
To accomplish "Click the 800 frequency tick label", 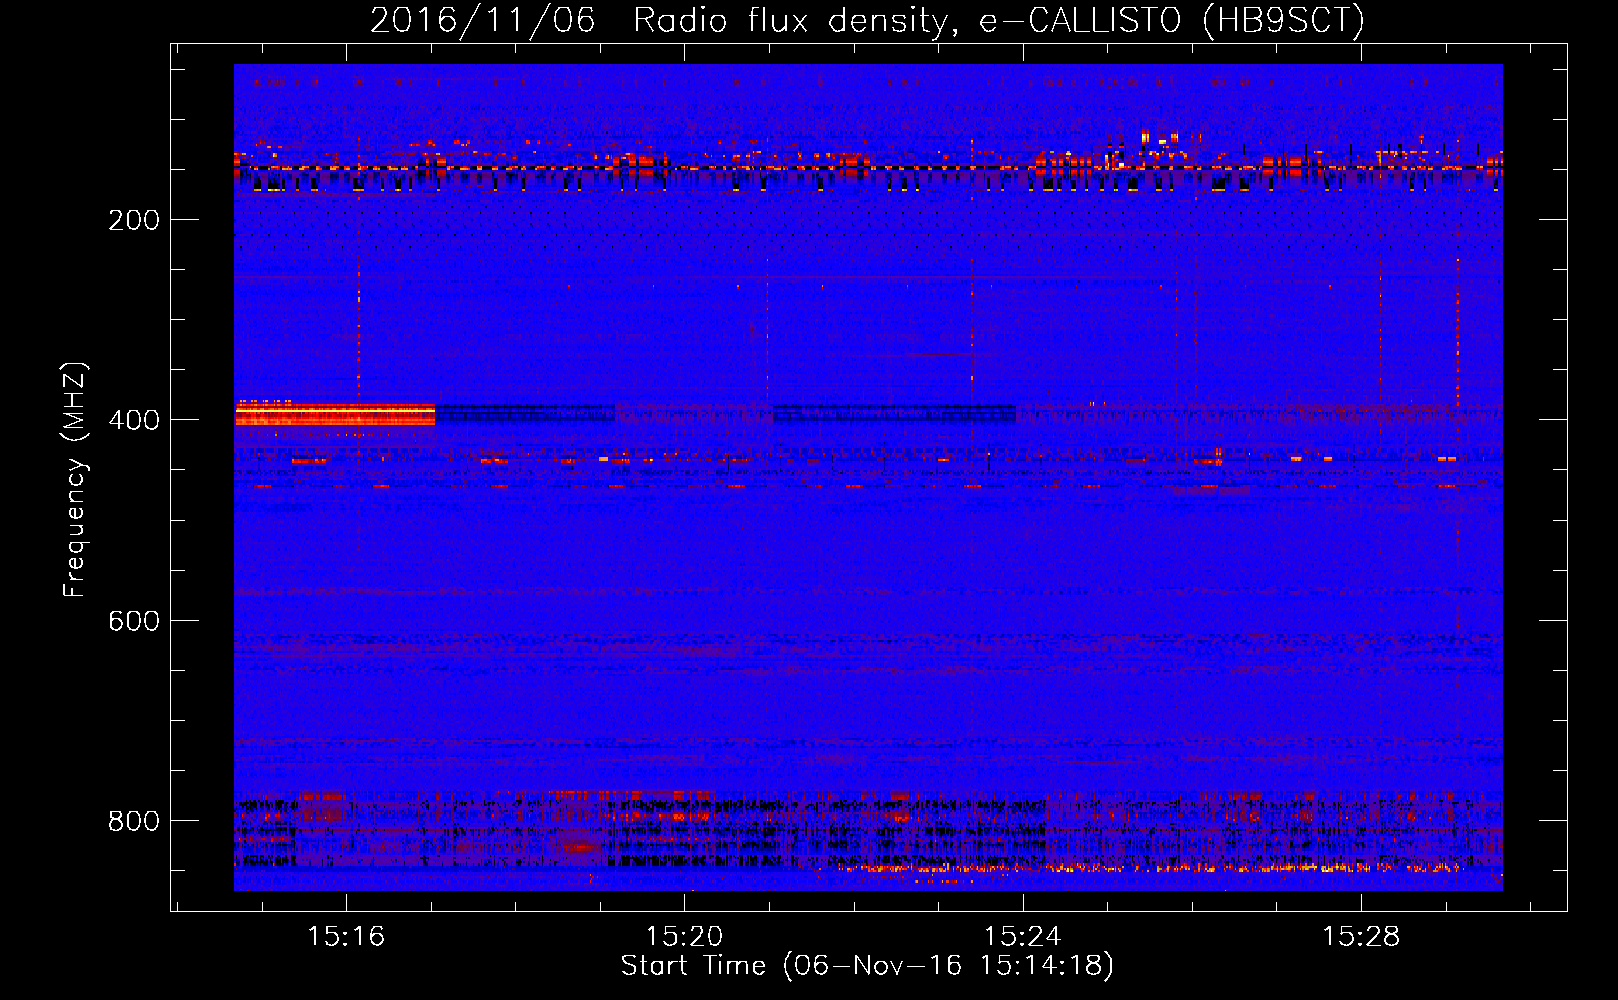I will tap(134, 821).
